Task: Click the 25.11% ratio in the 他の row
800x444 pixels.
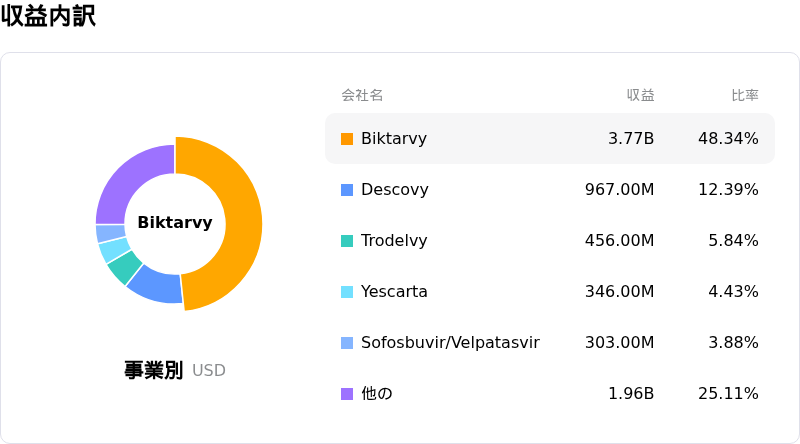Action: point(728,393)
